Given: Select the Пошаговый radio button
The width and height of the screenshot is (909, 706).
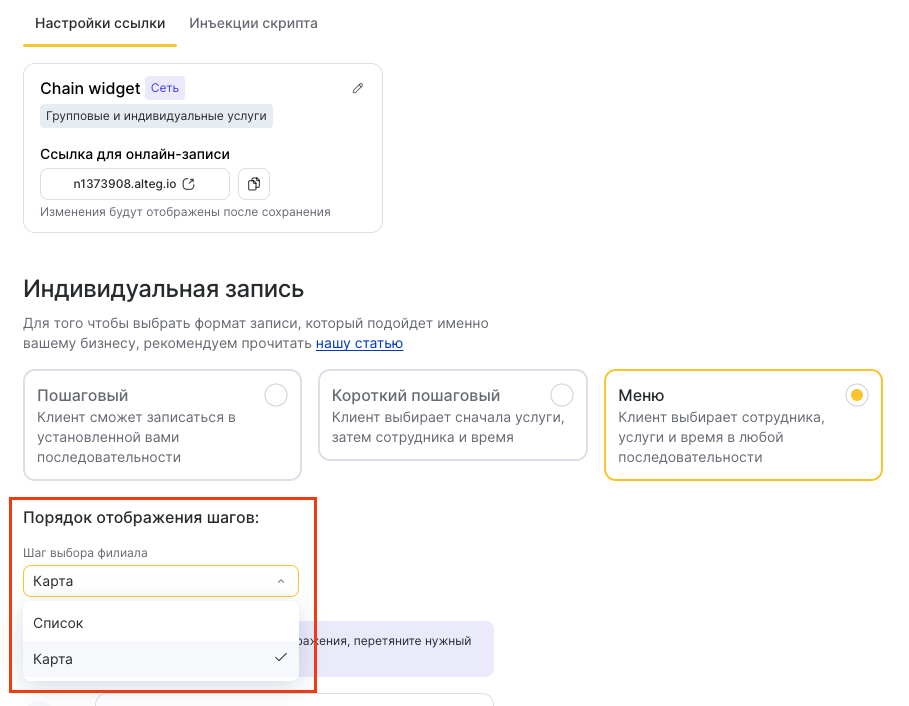Looking at the screenshot, I should 276,395.
